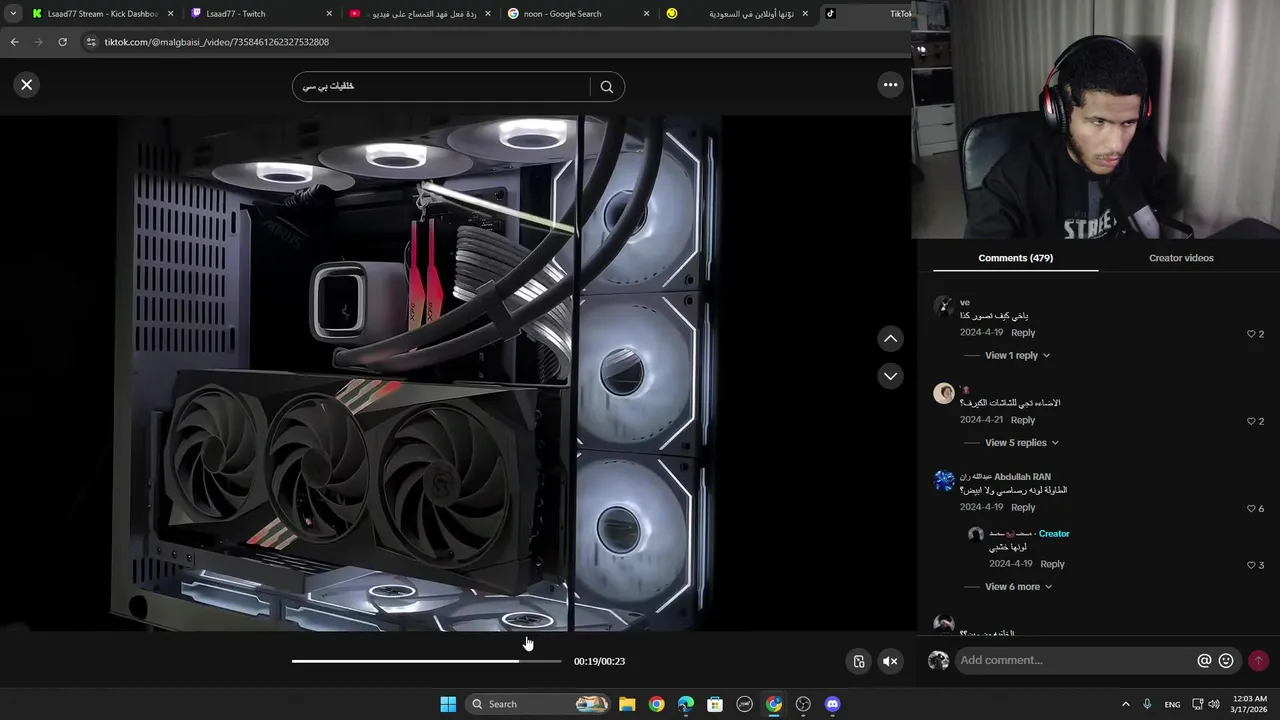Open the three-dot more options menu

click(x=890, y=85)
